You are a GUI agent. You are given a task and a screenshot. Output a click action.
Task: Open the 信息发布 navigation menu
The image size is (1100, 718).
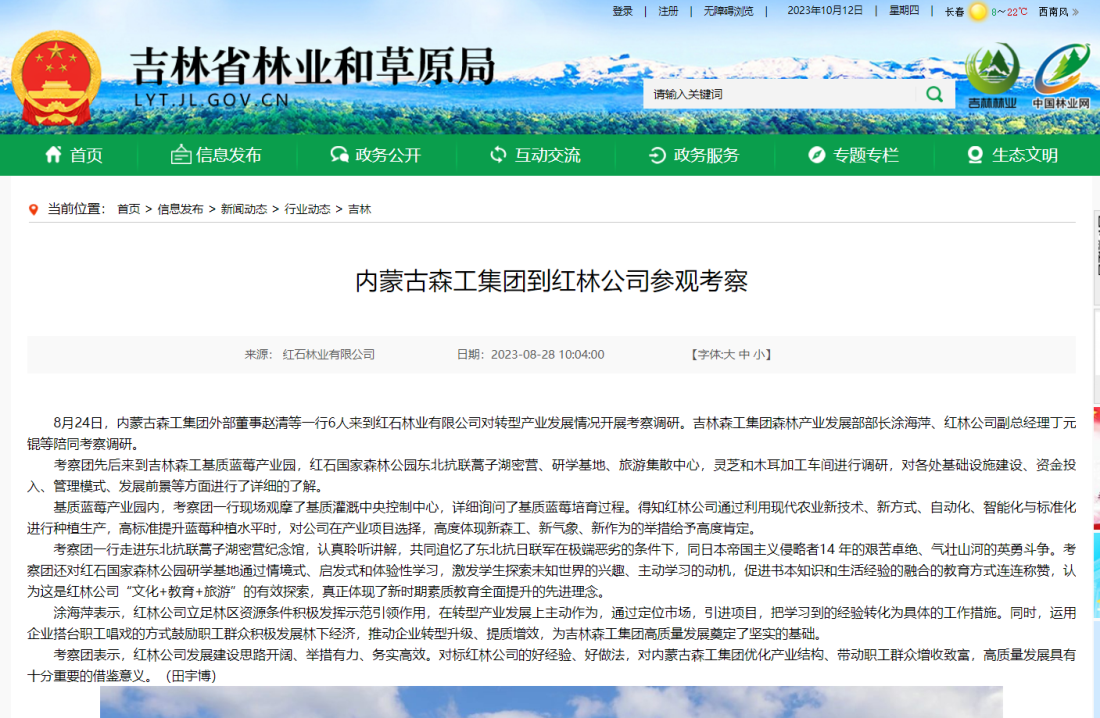[216, 155]
